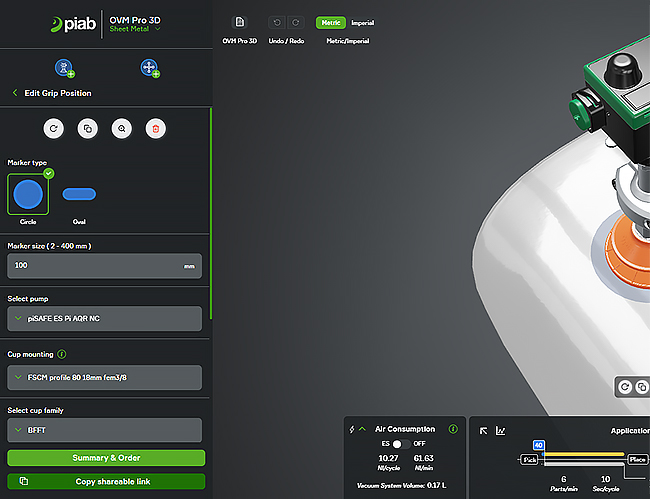Screen dimensions: 650x499
Task: Click the Cup mounting info icon
Action: [62, 354]
